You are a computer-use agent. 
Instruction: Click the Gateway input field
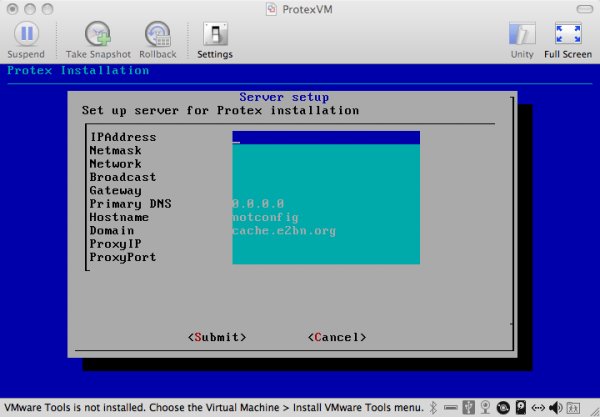click(326, 191)
